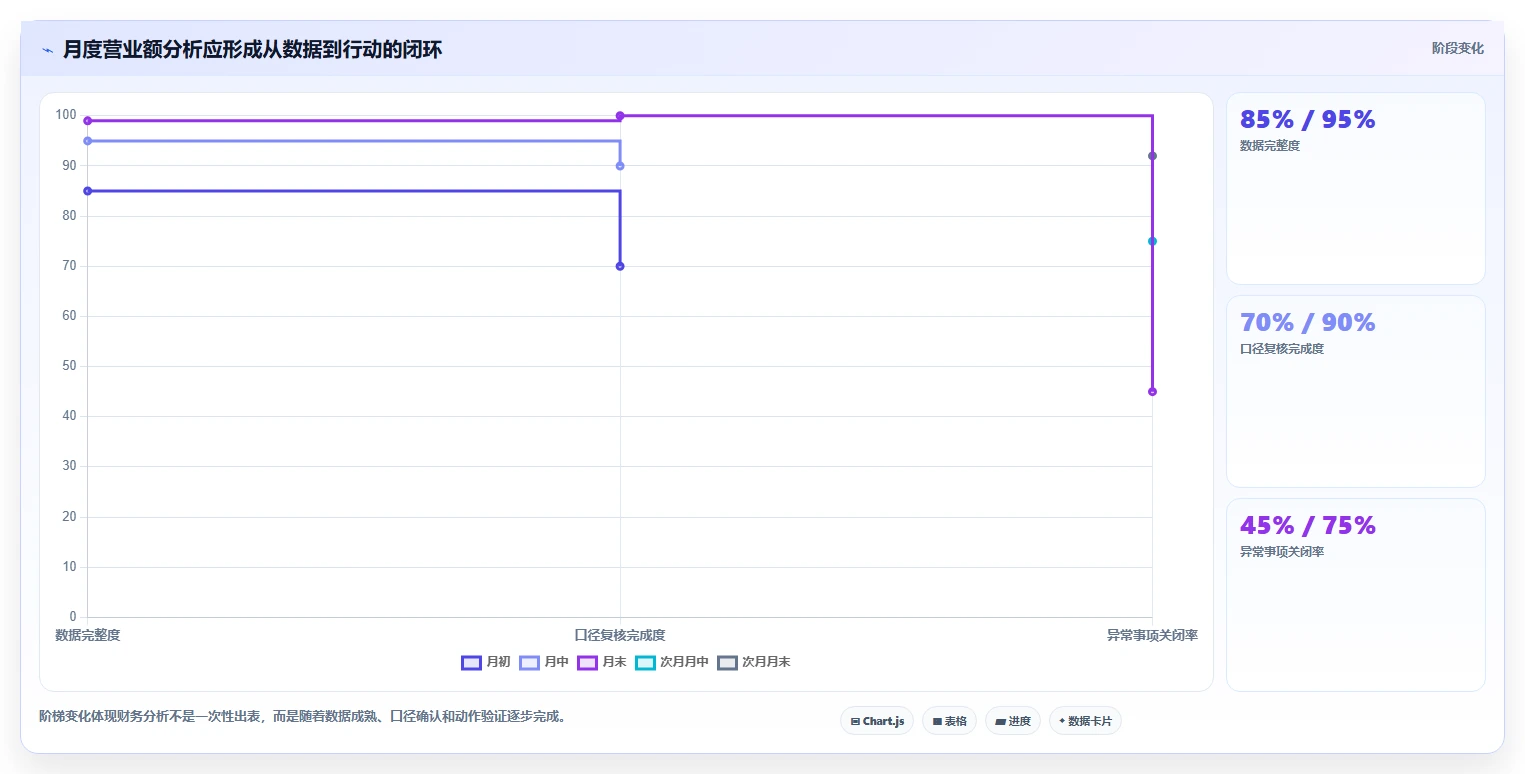Click the 异常事项关闭率 x-axis label
The image size is (1525, 774).
[x=1152, y=635]
